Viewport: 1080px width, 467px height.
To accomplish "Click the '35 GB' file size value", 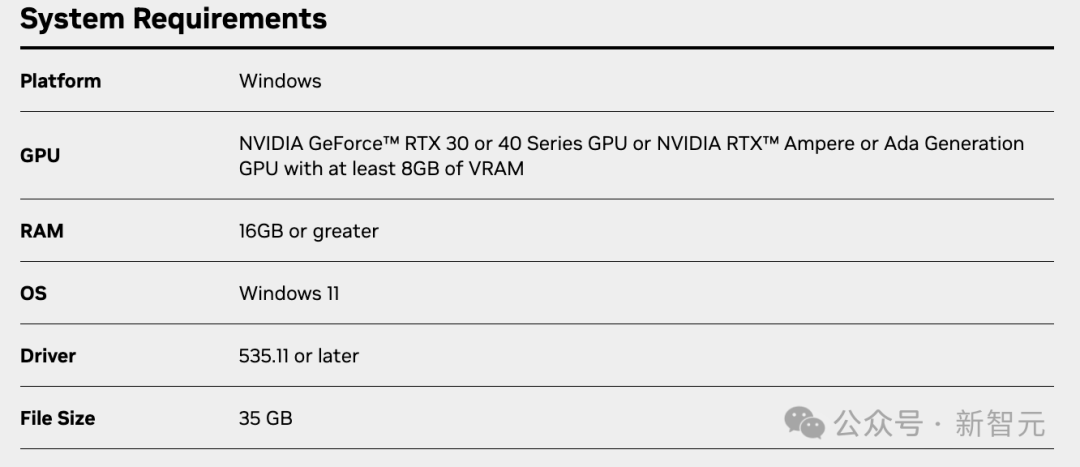I will [265, 418].
